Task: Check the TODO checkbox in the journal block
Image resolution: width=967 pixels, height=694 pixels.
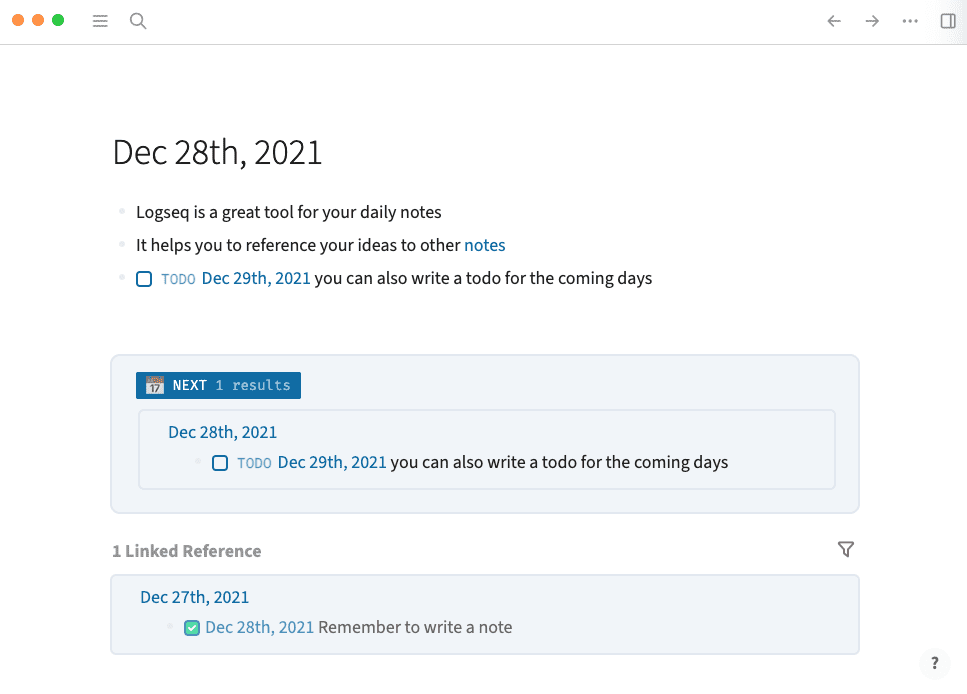Action: point(144,279)
